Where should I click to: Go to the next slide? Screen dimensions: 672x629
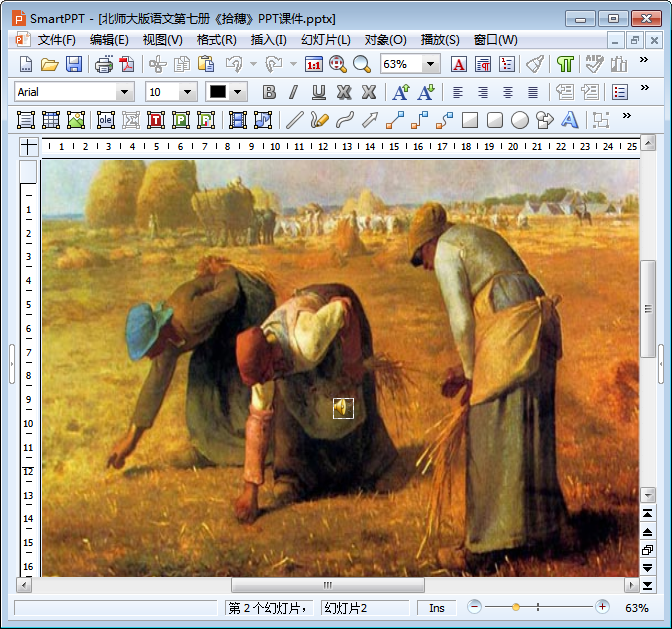648,568
